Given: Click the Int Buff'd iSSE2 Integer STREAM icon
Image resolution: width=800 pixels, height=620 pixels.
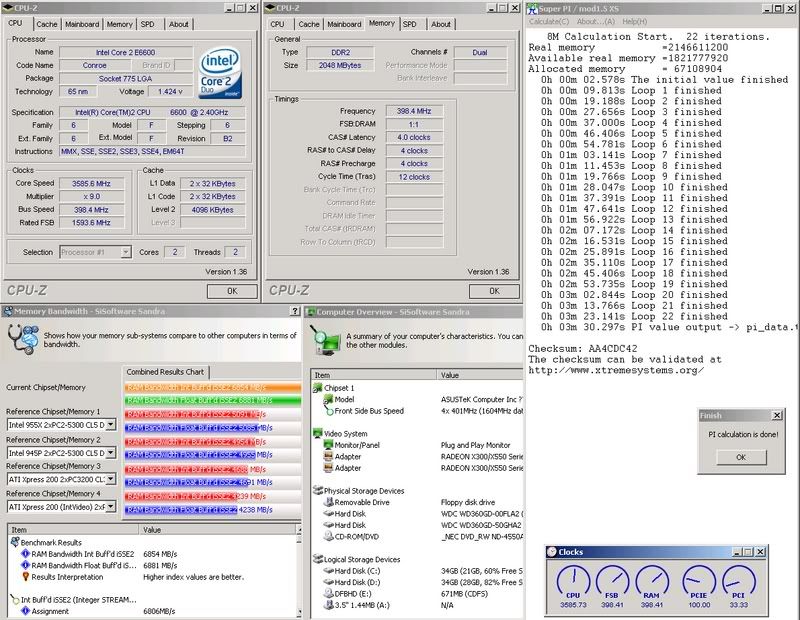Looking at the screenshot, I should click(x=15, y=600).
